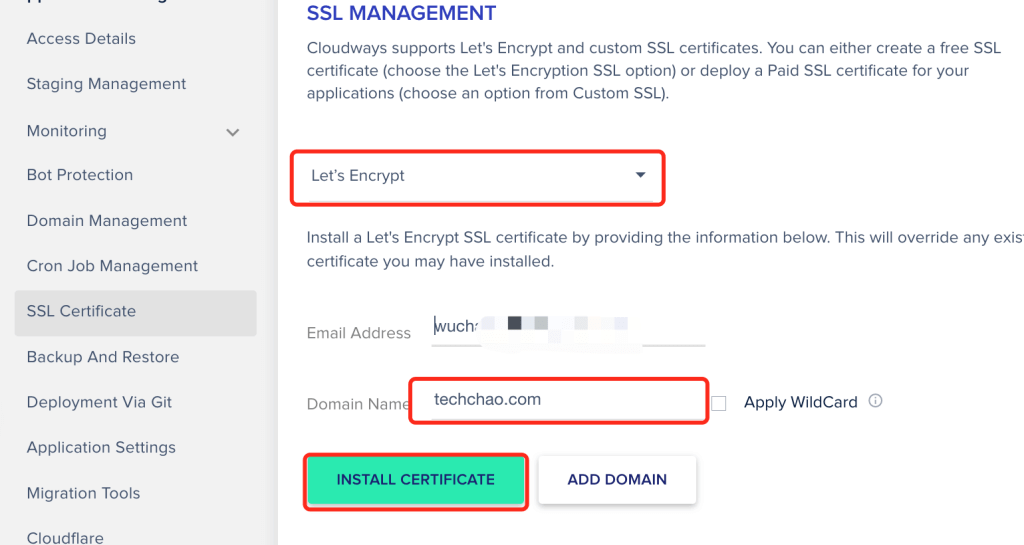Open Cloudflare sidebar item
Image resolution: width=1024 pixels, height=545 pixels.
[65, 538]
